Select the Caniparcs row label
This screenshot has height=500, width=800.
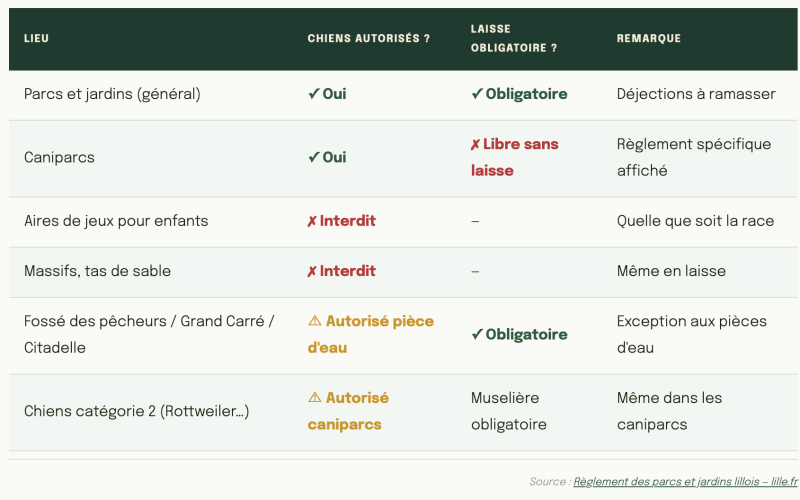click(x=59, y=157)
